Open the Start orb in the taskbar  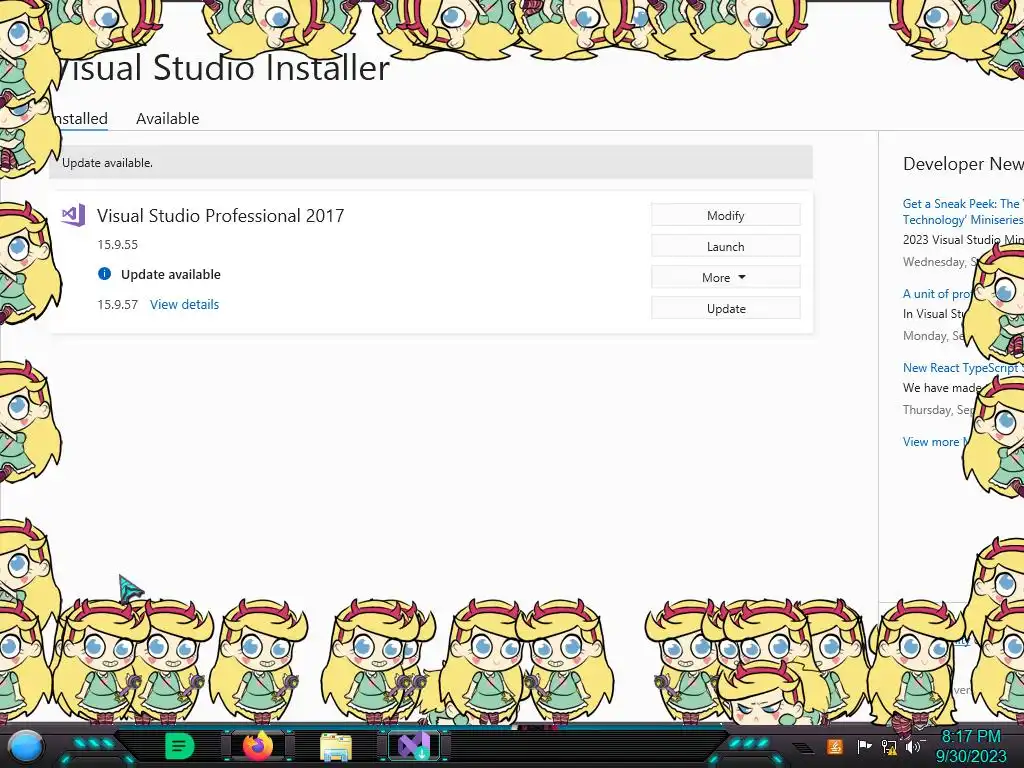tap(25, 746)
